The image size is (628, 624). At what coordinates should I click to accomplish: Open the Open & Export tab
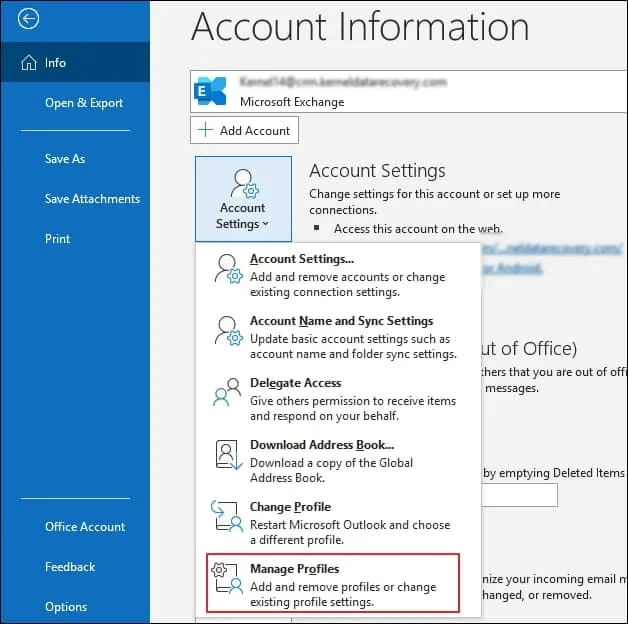coord(75,103)
